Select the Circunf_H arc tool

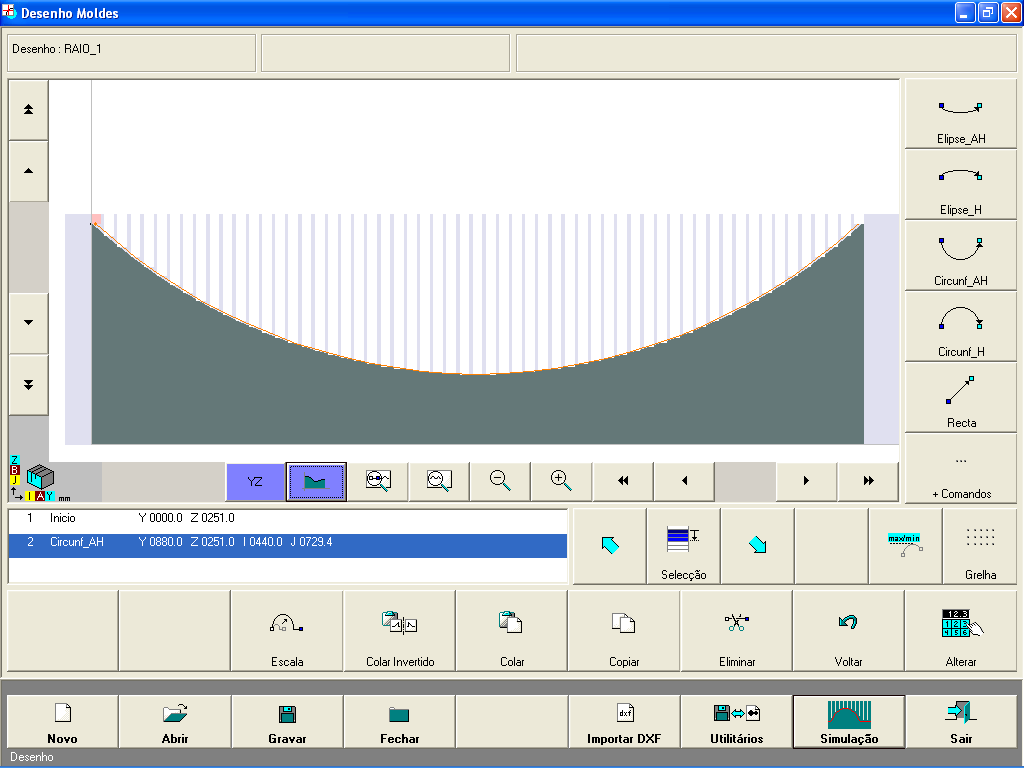(x=960, y=327)
